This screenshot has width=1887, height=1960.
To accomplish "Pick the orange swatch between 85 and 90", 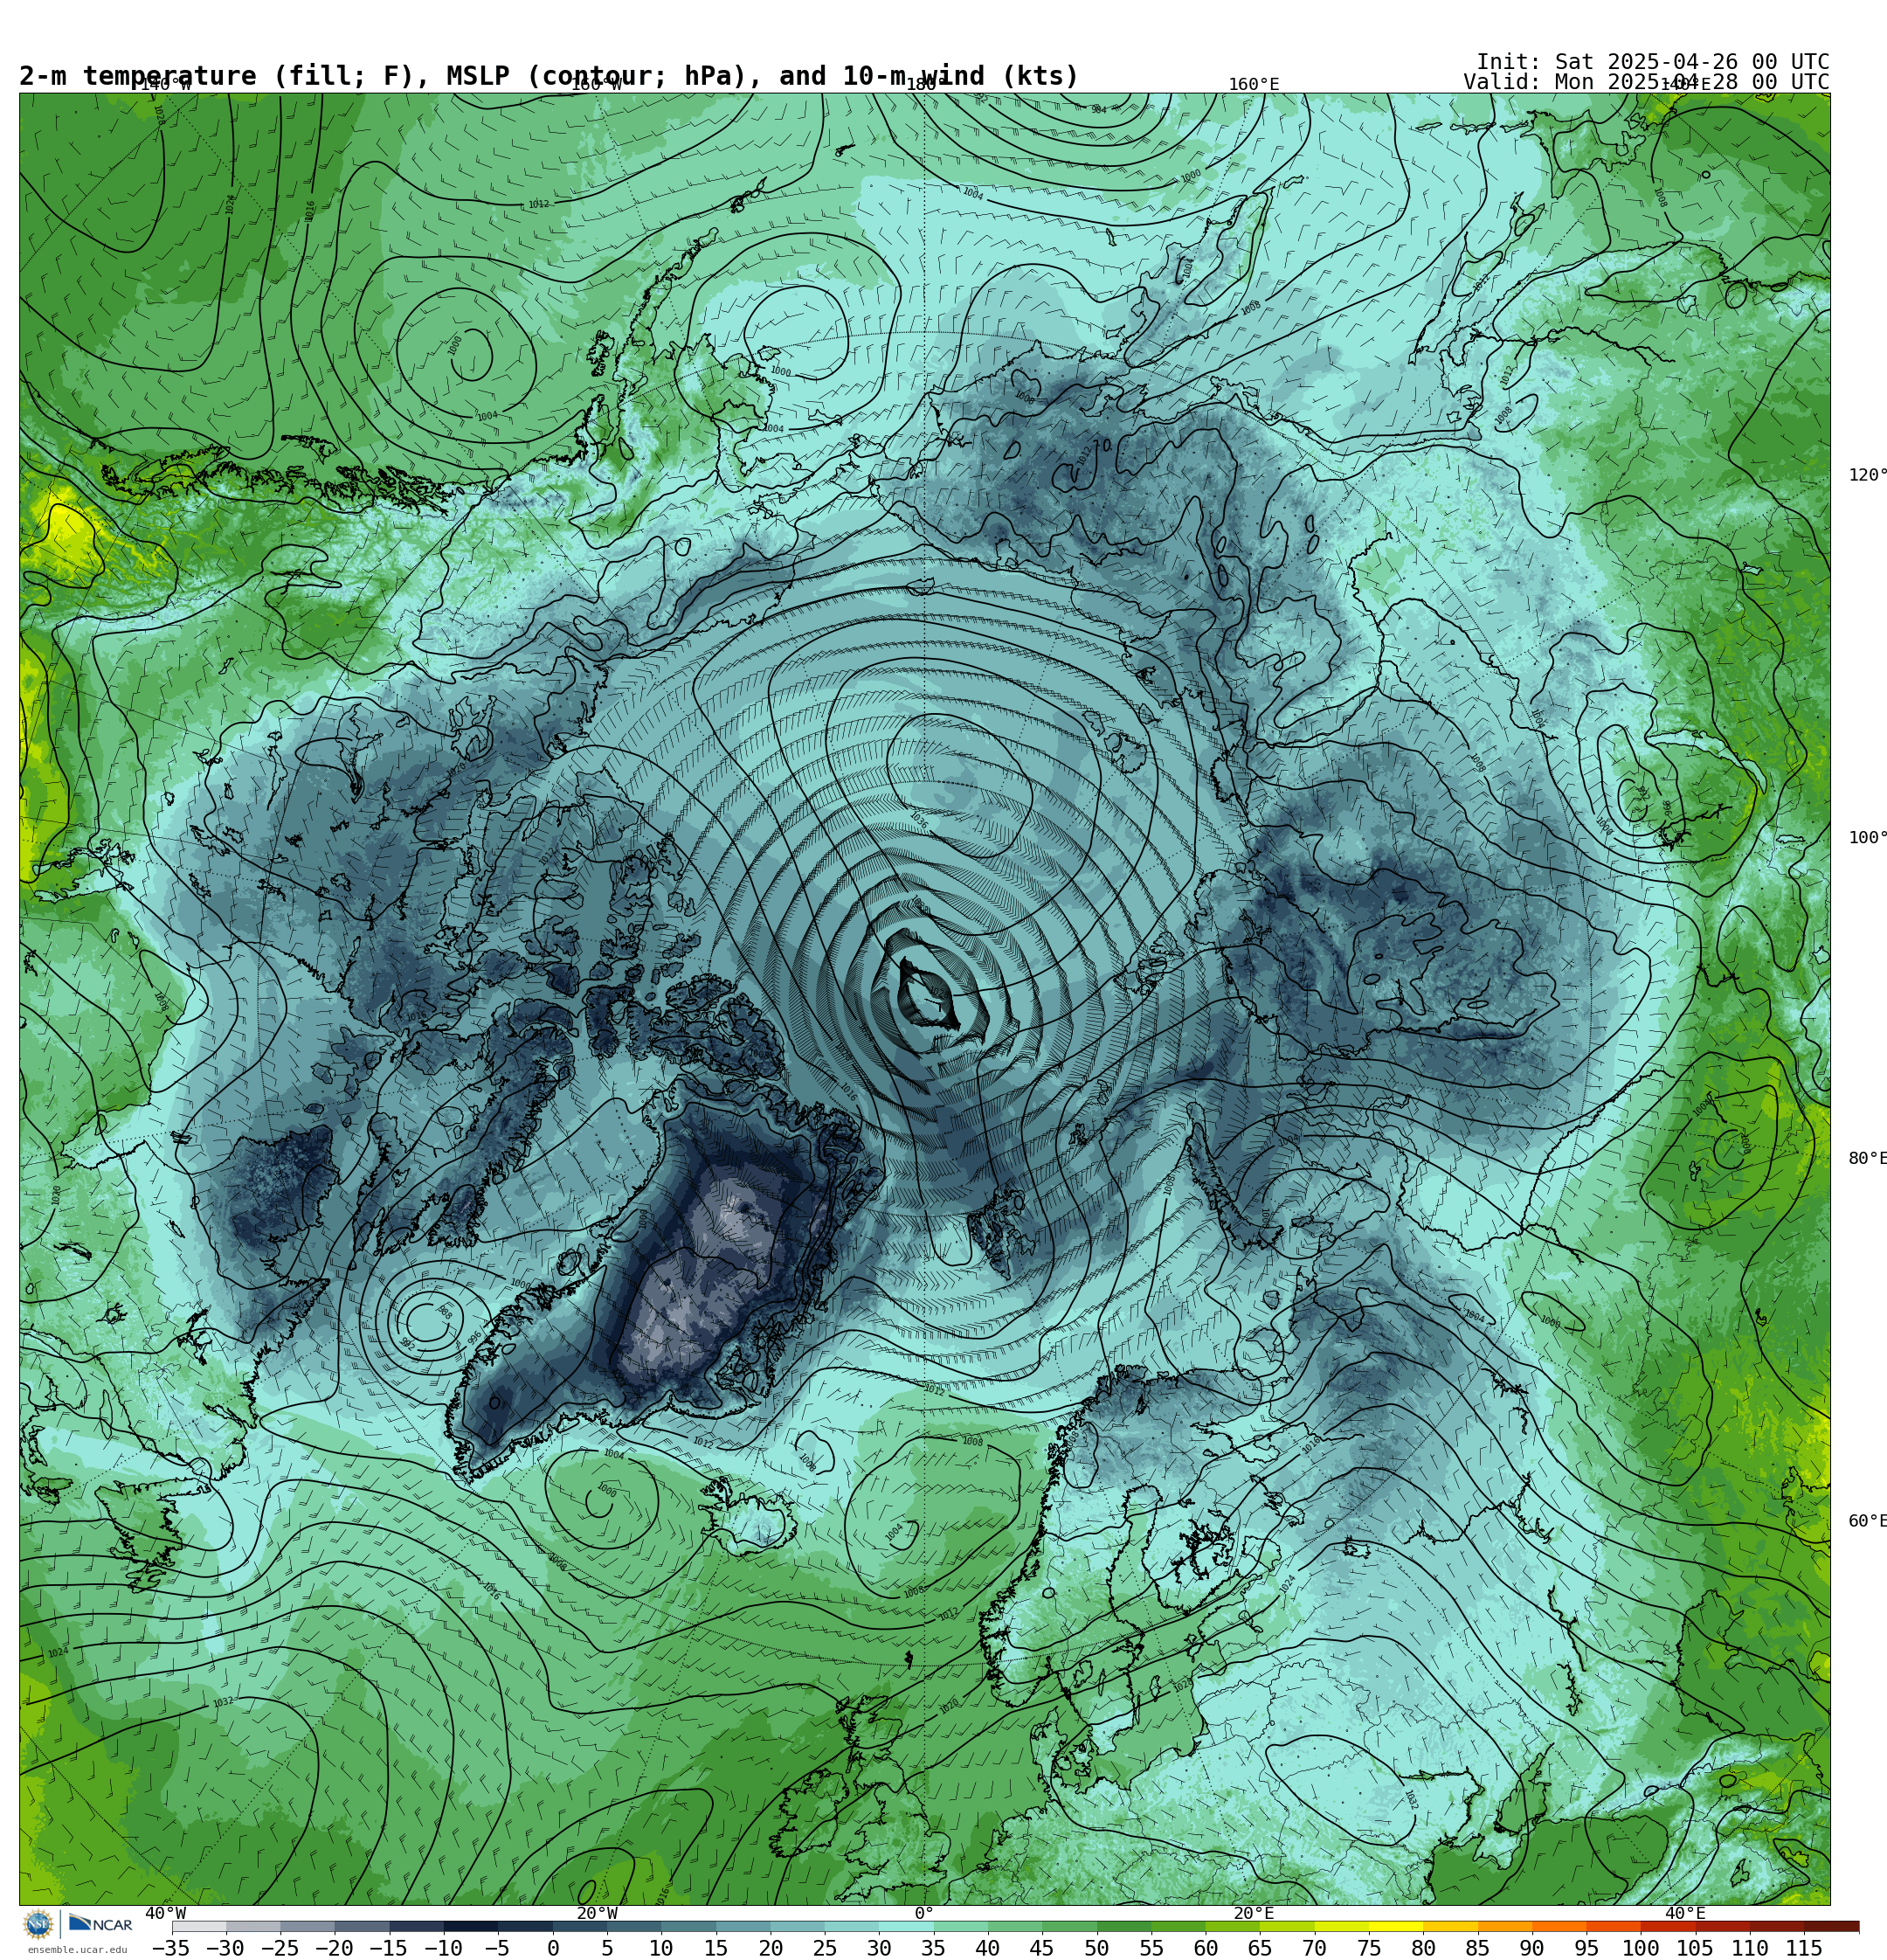I will [1505, 1926].
